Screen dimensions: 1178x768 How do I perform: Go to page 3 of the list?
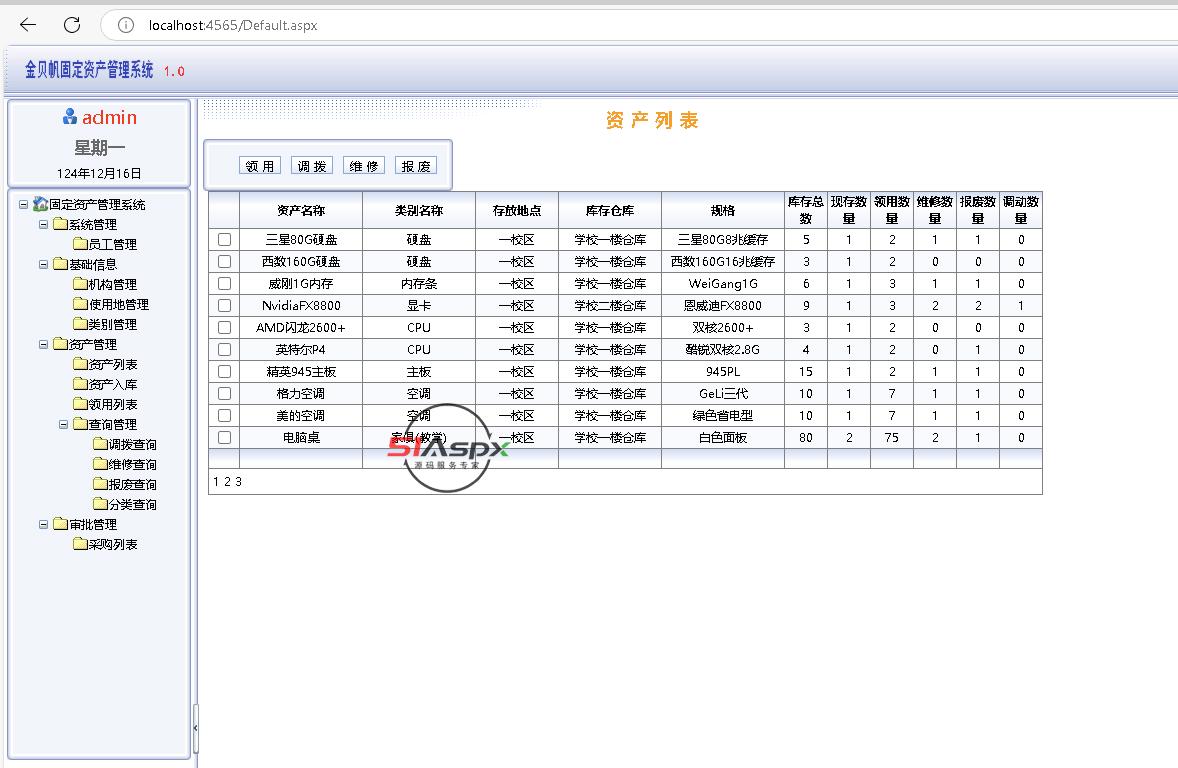pyautogui.click(x=238, y=482)
